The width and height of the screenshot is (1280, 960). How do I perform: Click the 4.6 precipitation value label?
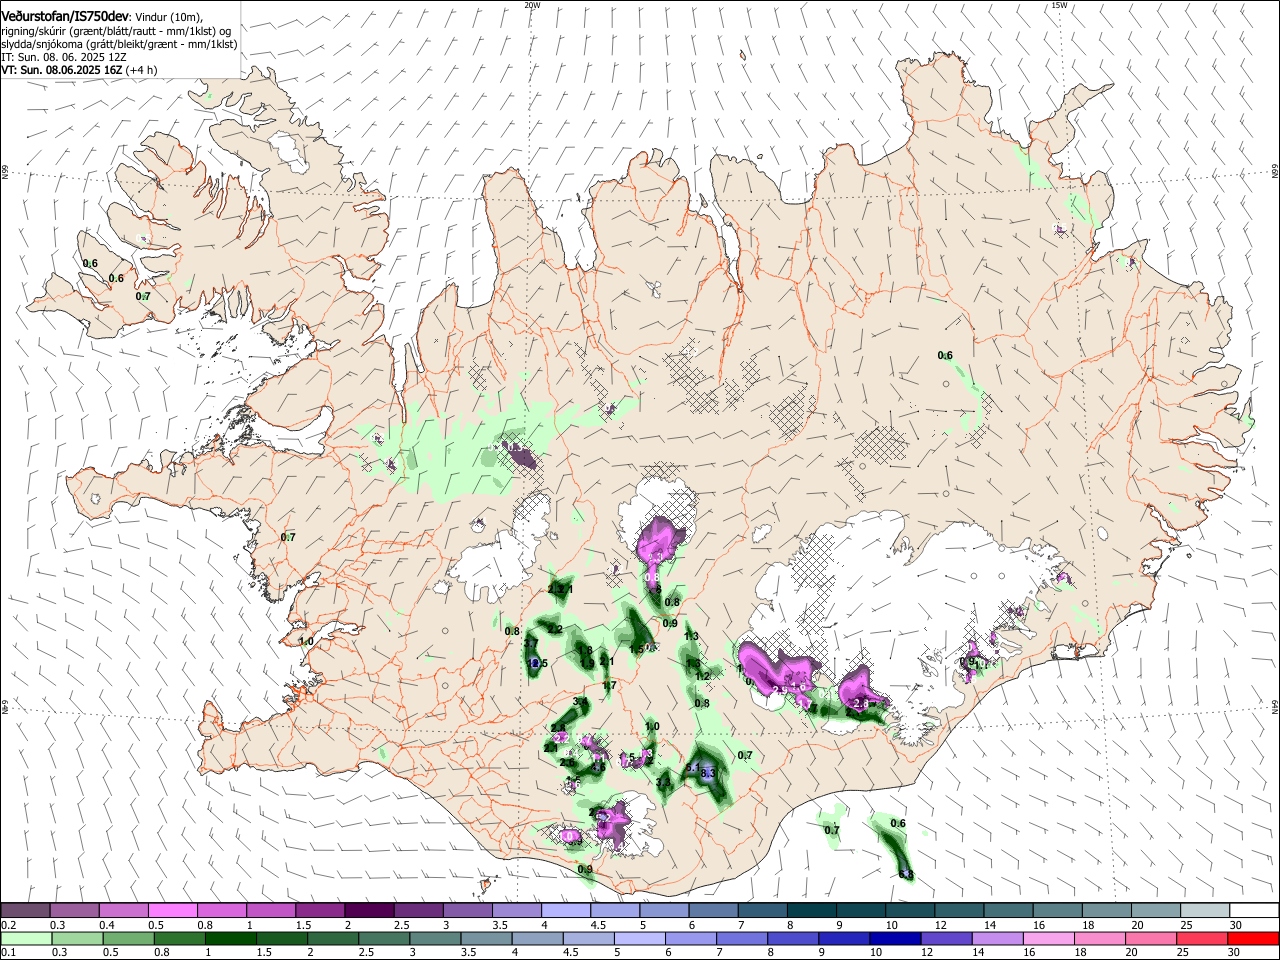(598, 767)
